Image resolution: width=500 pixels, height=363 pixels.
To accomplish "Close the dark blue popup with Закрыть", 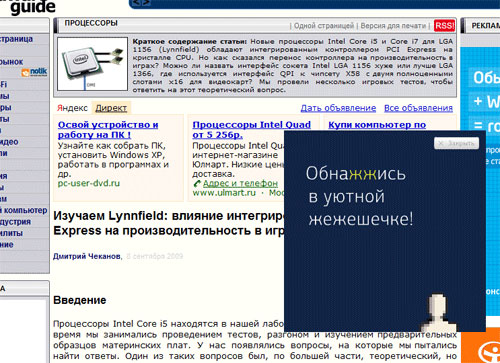I will click(x=457, y=143).
